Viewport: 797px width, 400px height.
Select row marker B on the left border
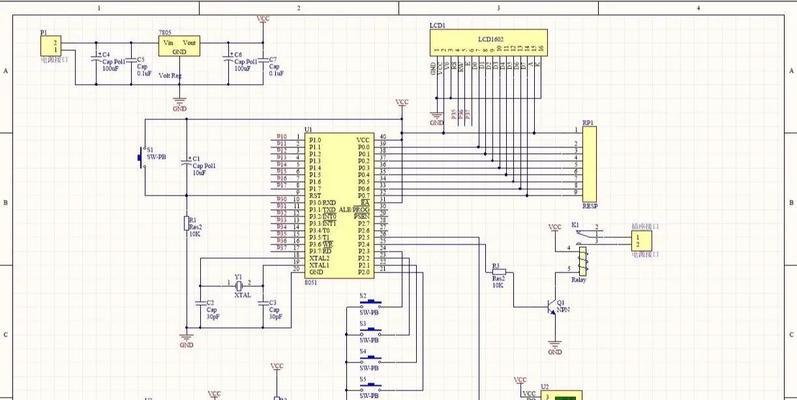(x=6, y=202)
